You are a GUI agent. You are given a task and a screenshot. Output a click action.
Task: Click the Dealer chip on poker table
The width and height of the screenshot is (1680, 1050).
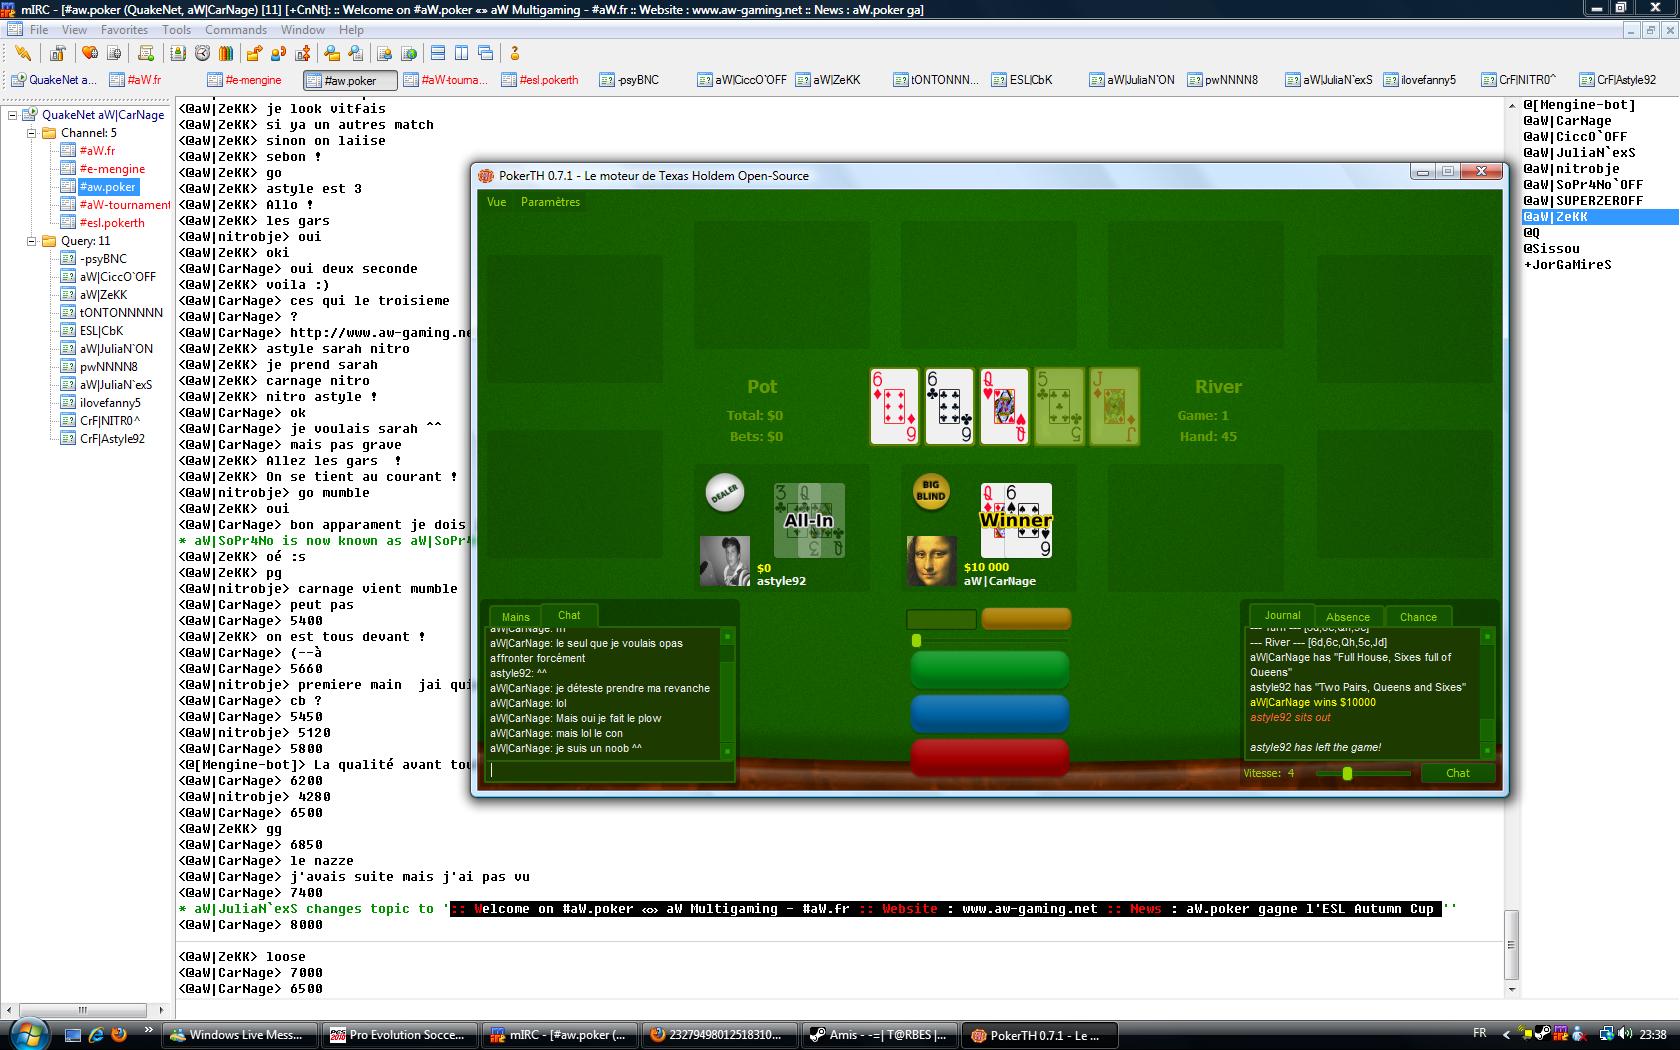click(x=724, y=492)
